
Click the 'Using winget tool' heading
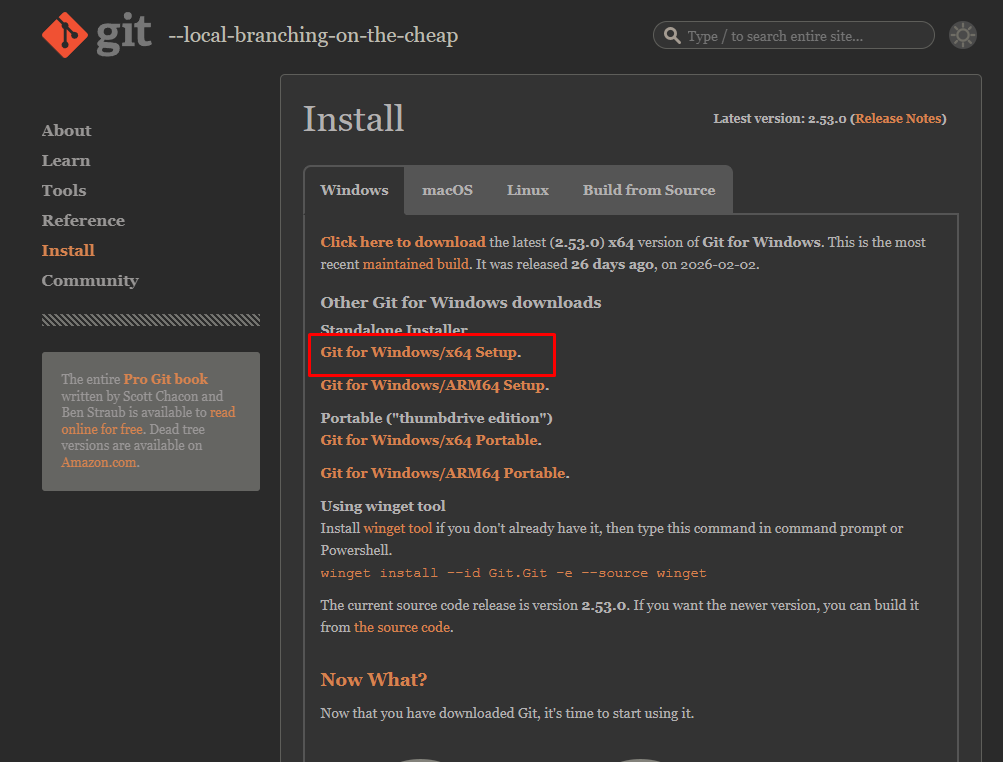pos(383,506)
